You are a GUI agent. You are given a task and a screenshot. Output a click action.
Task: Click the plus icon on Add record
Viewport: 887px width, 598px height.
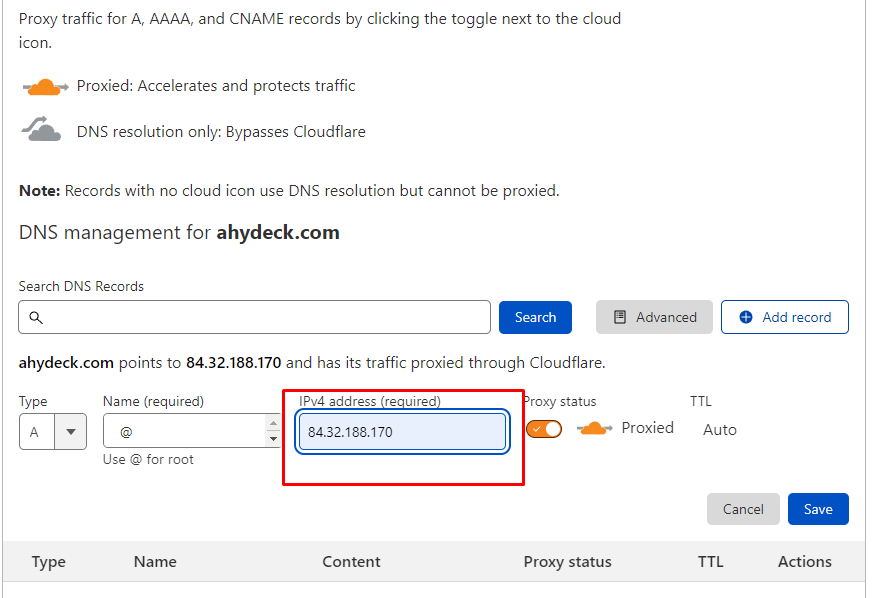tap(746, 317)
